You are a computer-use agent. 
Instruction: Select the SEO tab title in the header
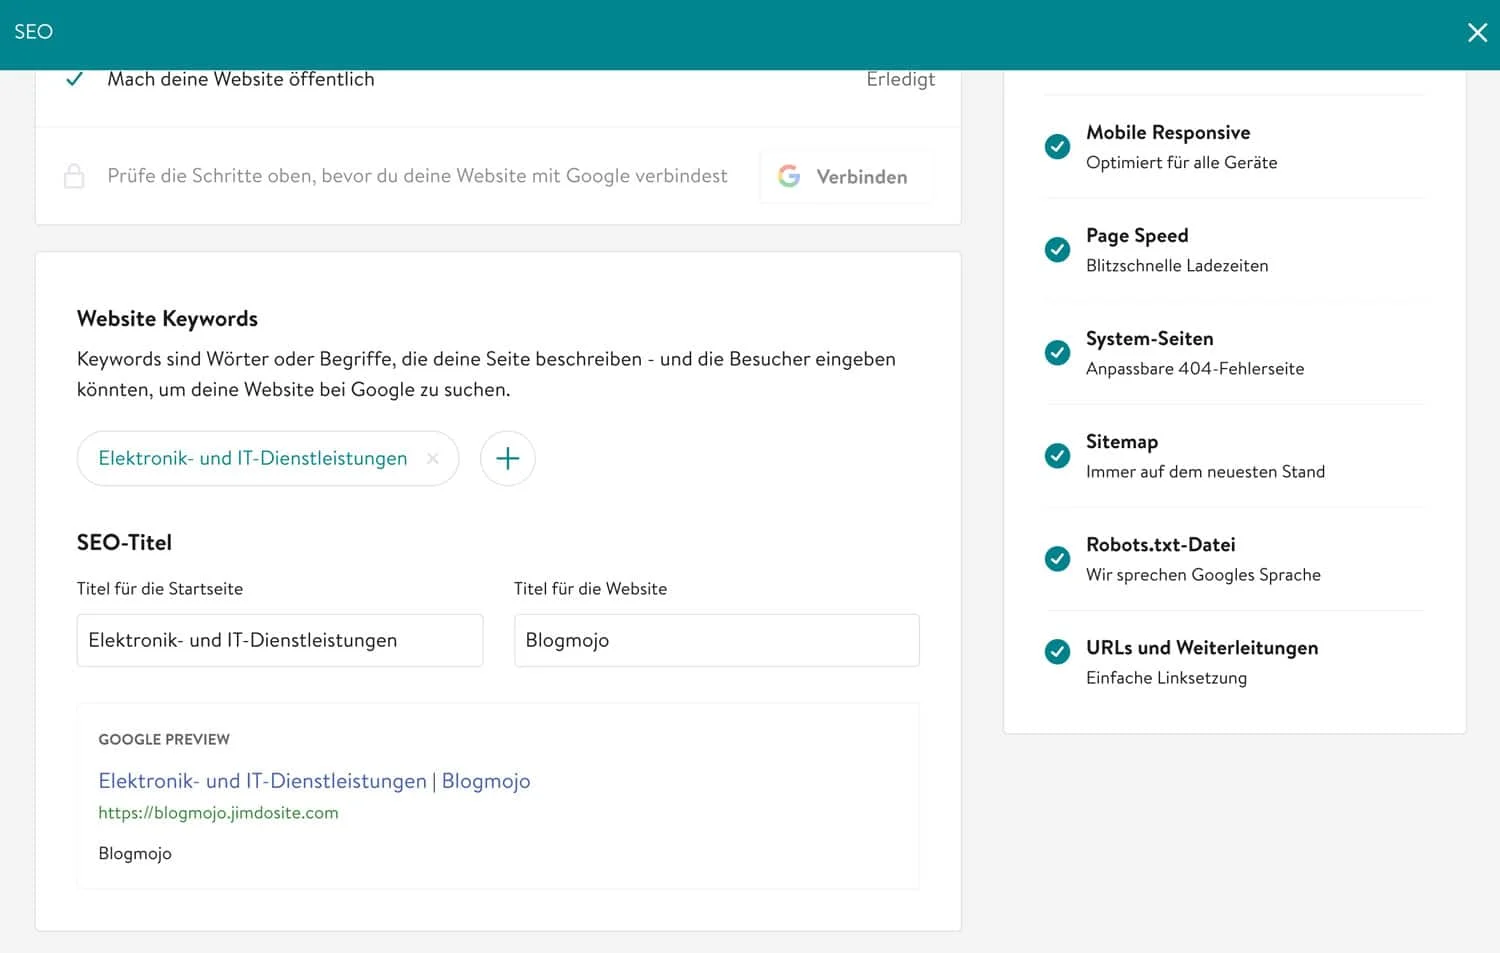coord(33,32)
